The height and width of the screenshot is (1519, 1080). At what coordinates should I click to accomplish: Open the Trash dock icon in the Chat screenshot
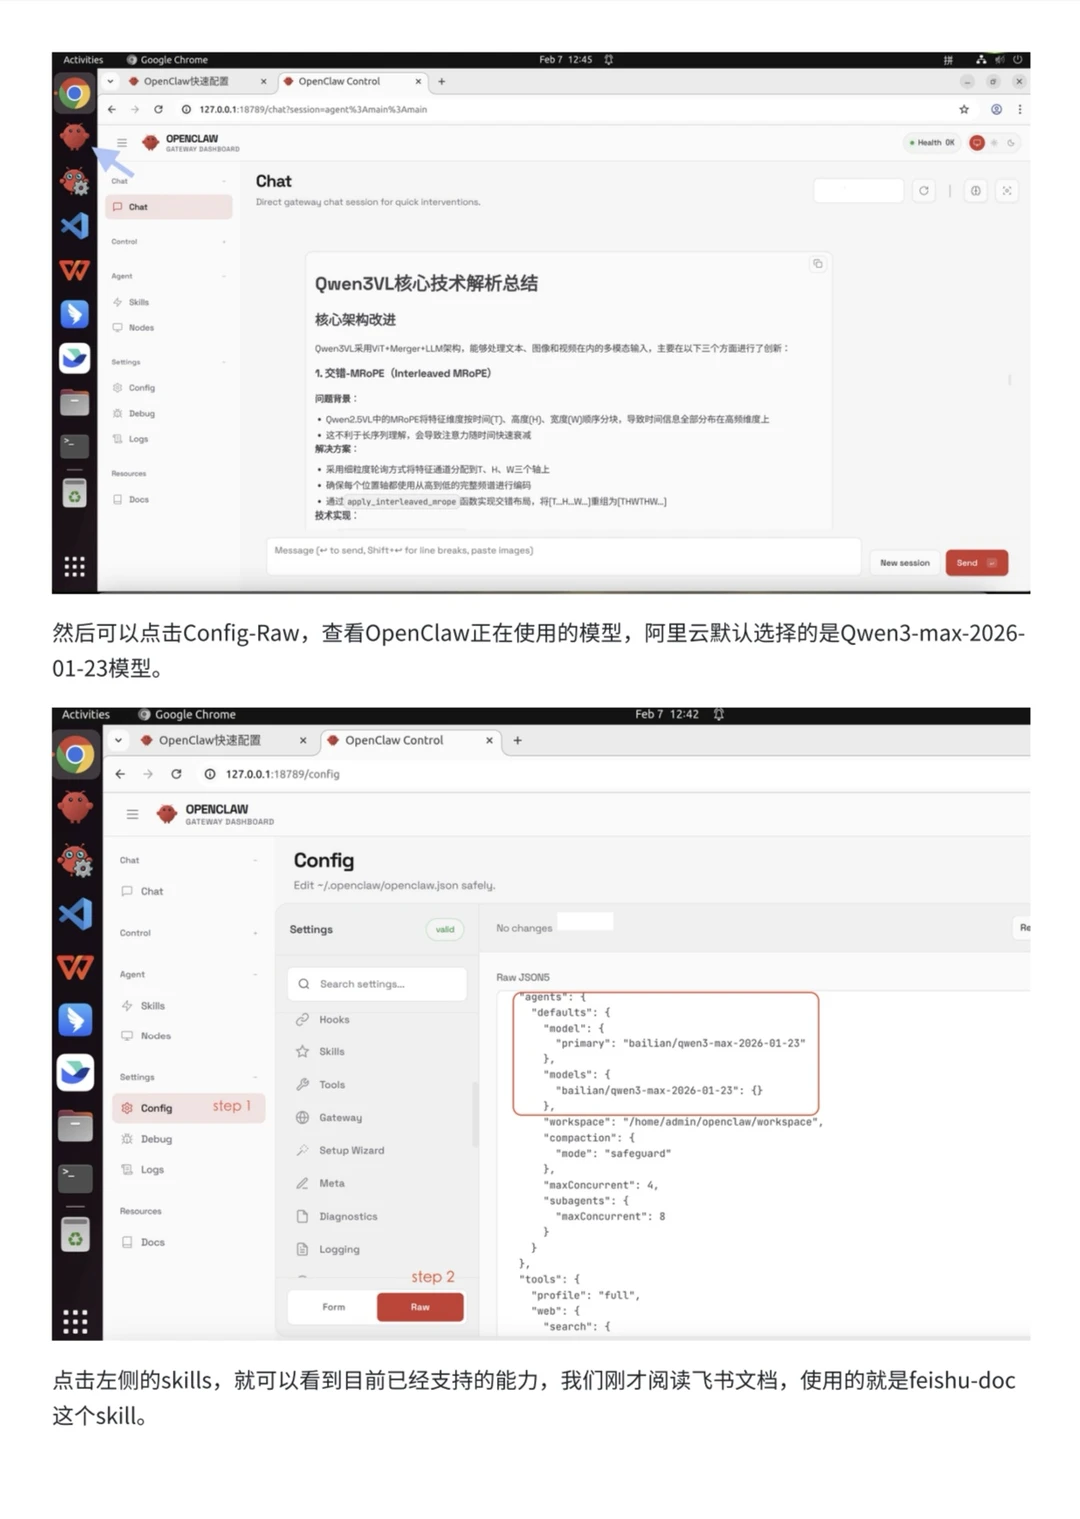coord(74,492)
